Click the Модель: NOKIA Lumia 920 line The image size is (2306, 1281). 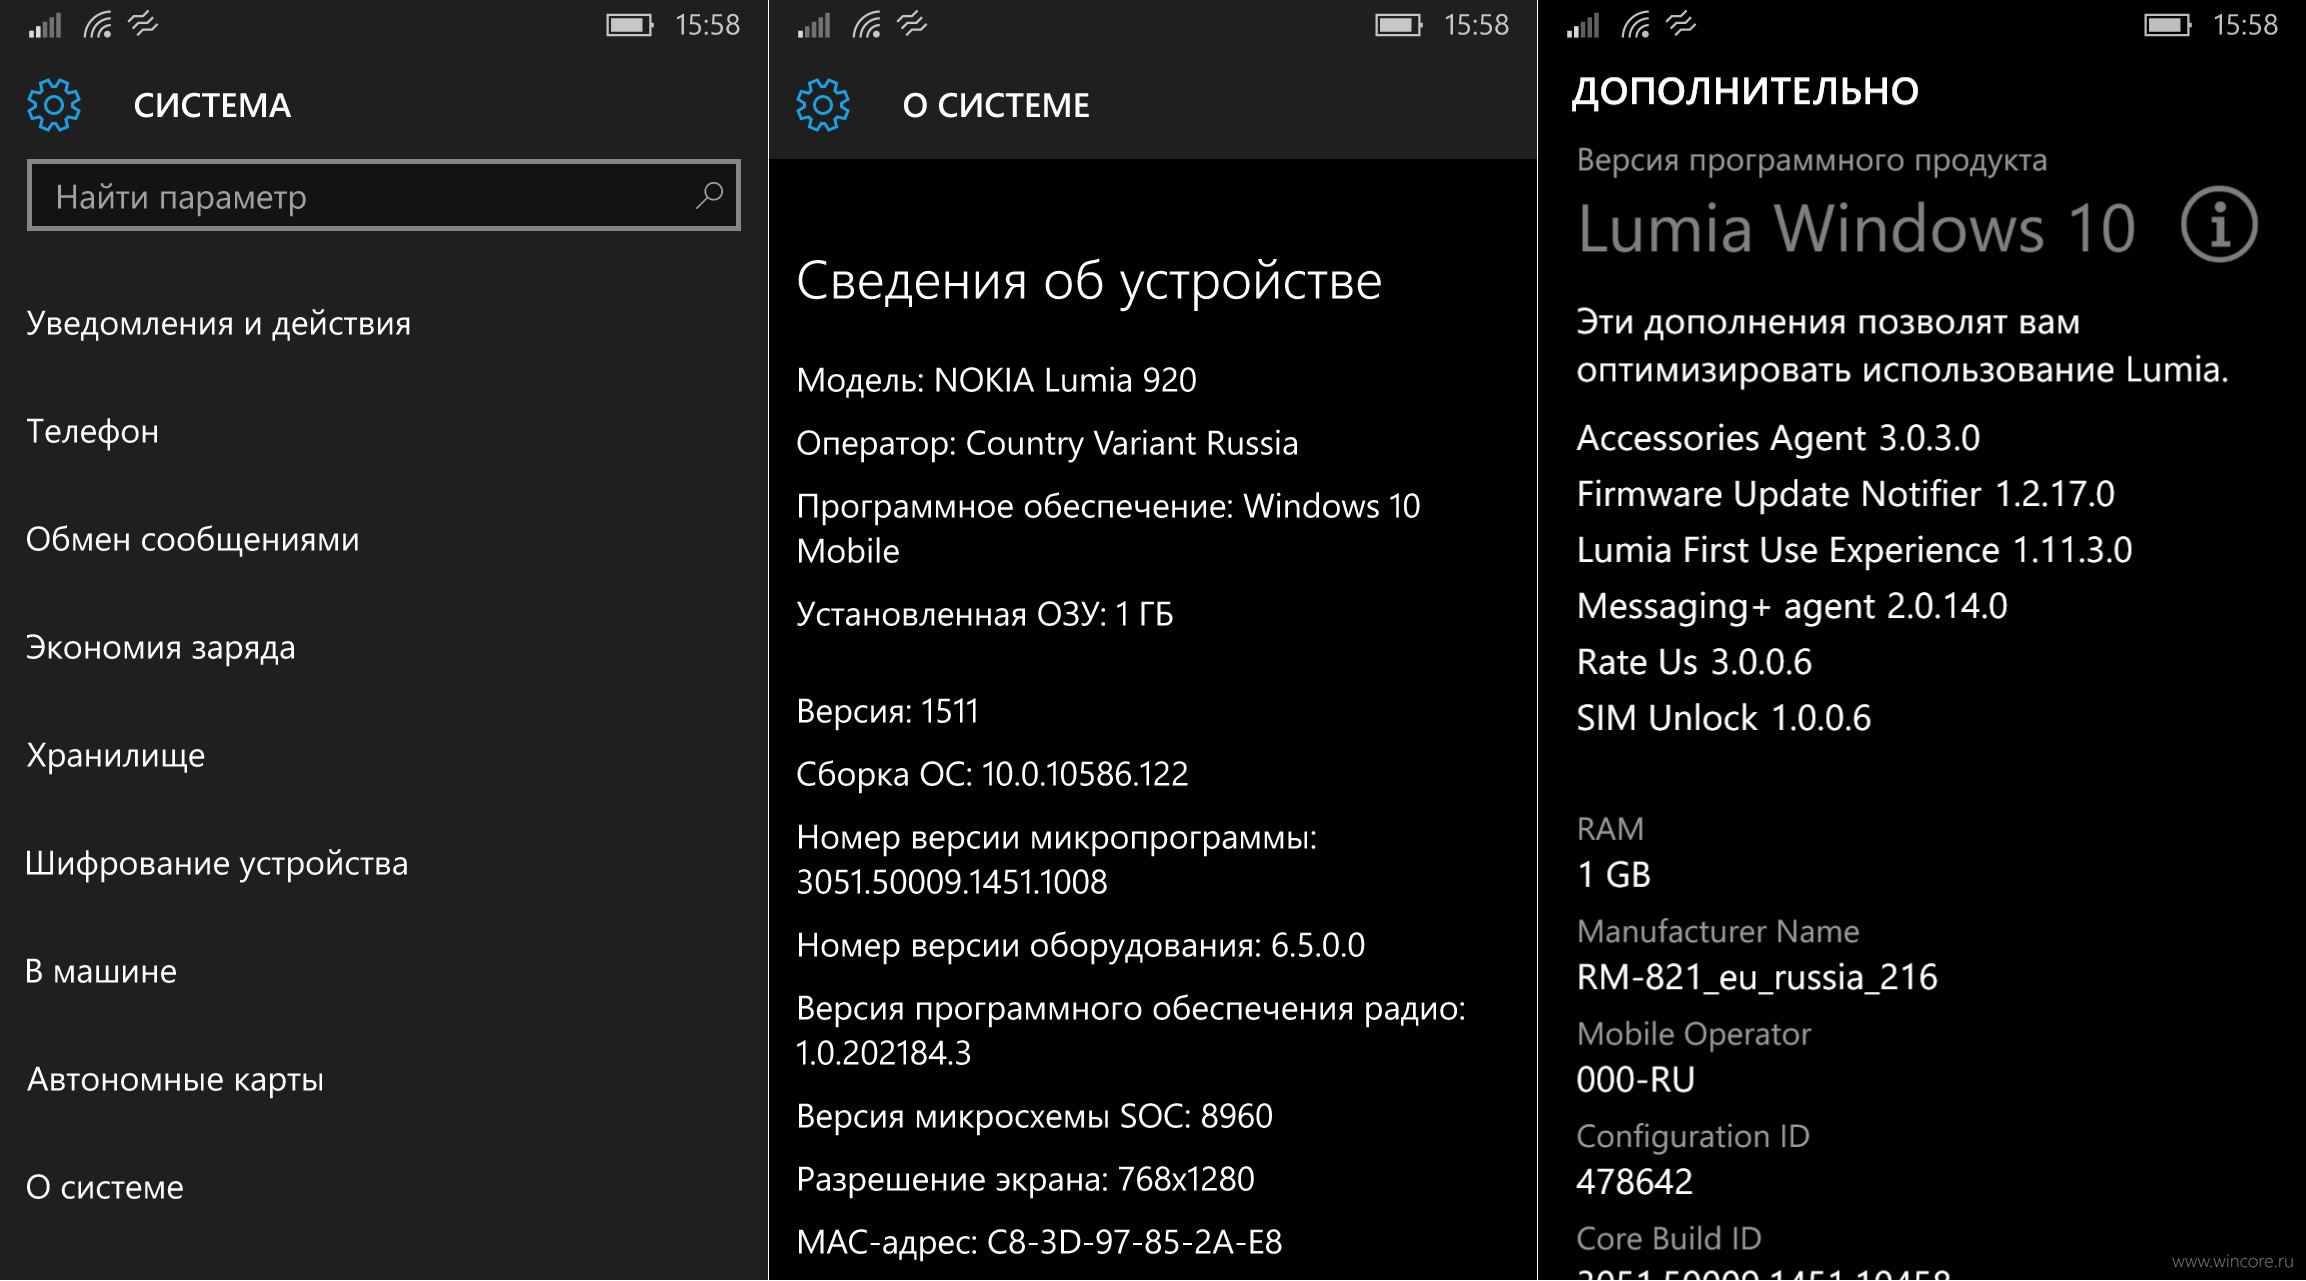coord(996,380)
